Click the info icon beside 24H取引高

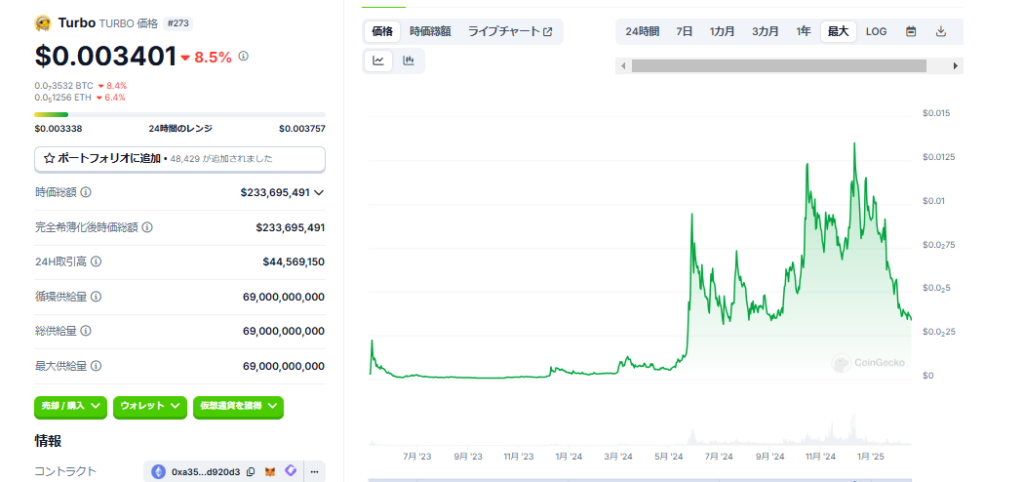(x=96, y=262)
